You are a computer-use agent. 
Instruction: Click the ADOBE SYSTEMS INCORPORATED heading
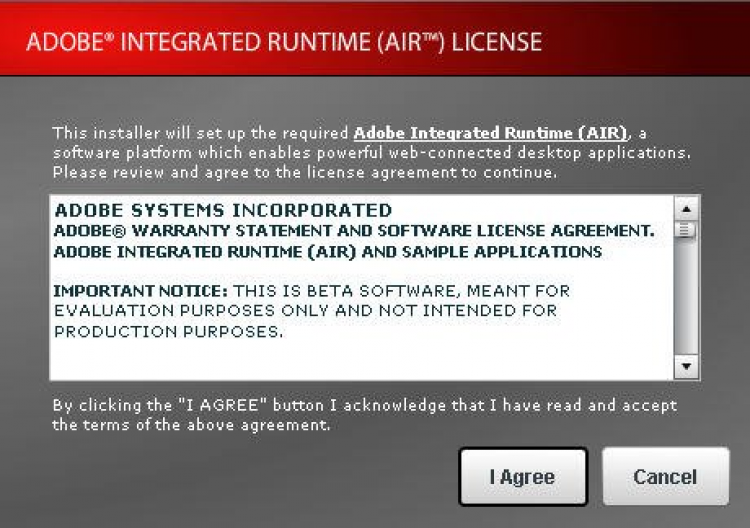tap(223, 210)
